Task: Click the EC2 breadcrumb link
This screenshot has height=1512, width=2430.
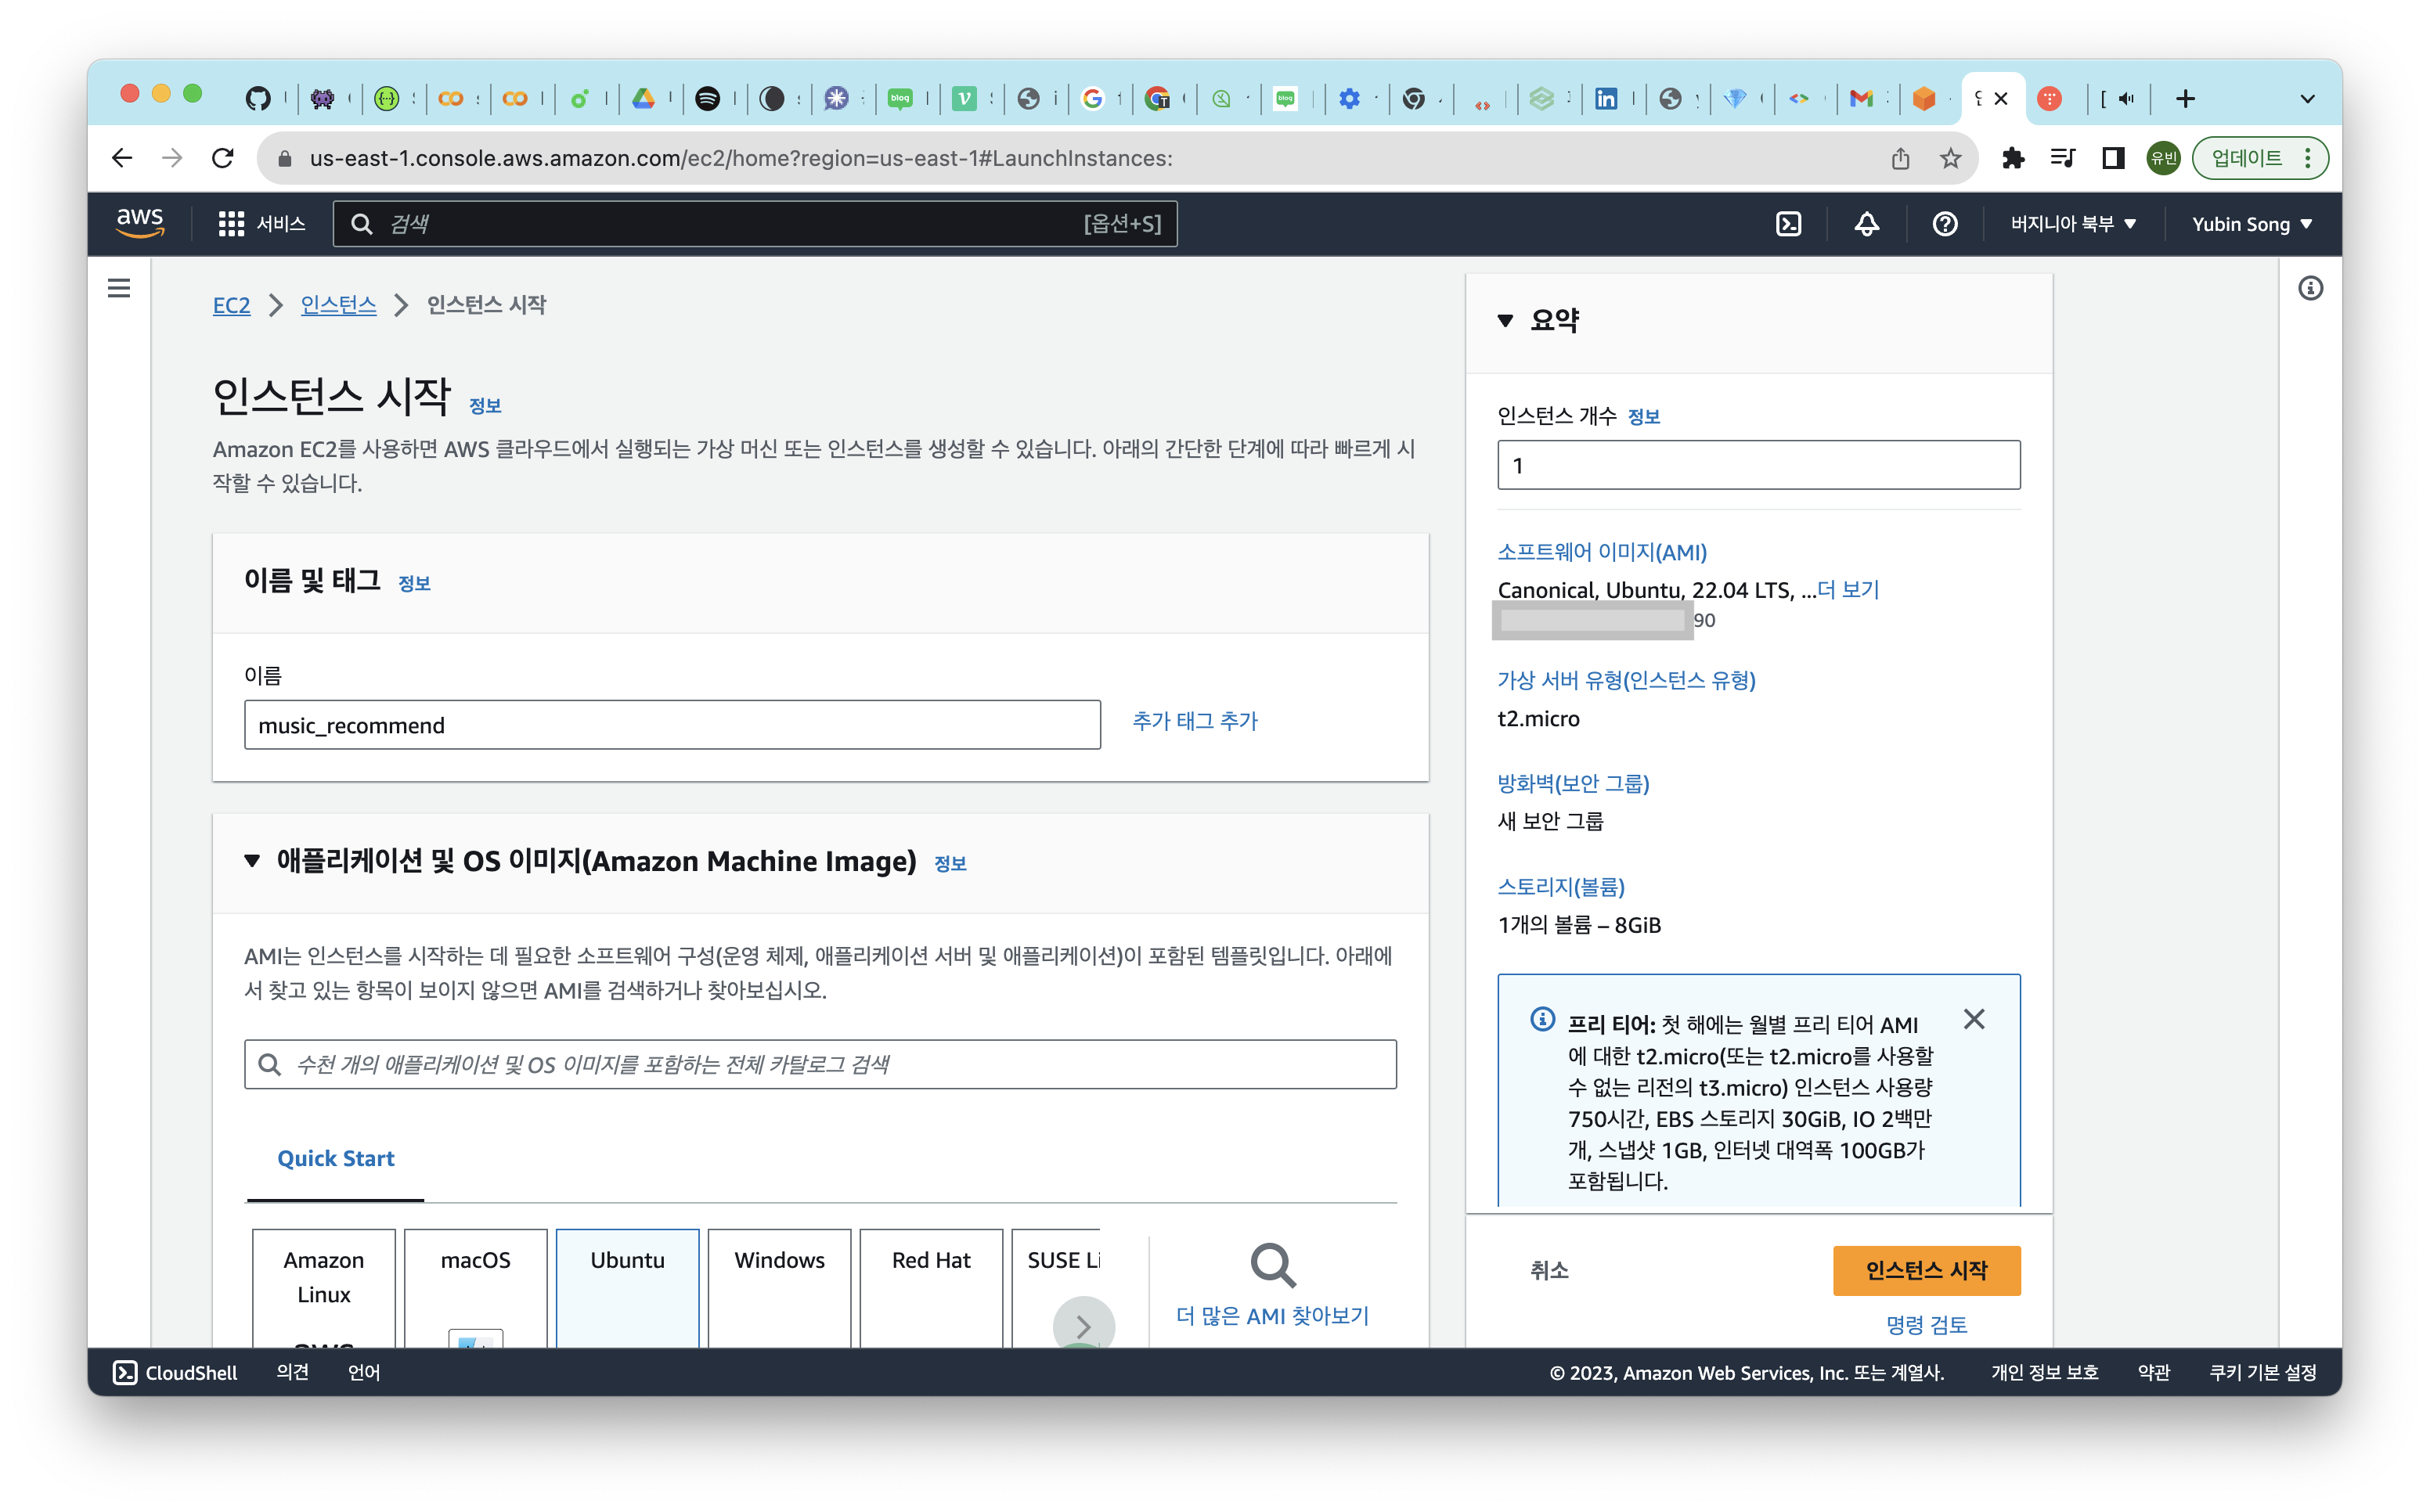Action: (x=231, y=305)
